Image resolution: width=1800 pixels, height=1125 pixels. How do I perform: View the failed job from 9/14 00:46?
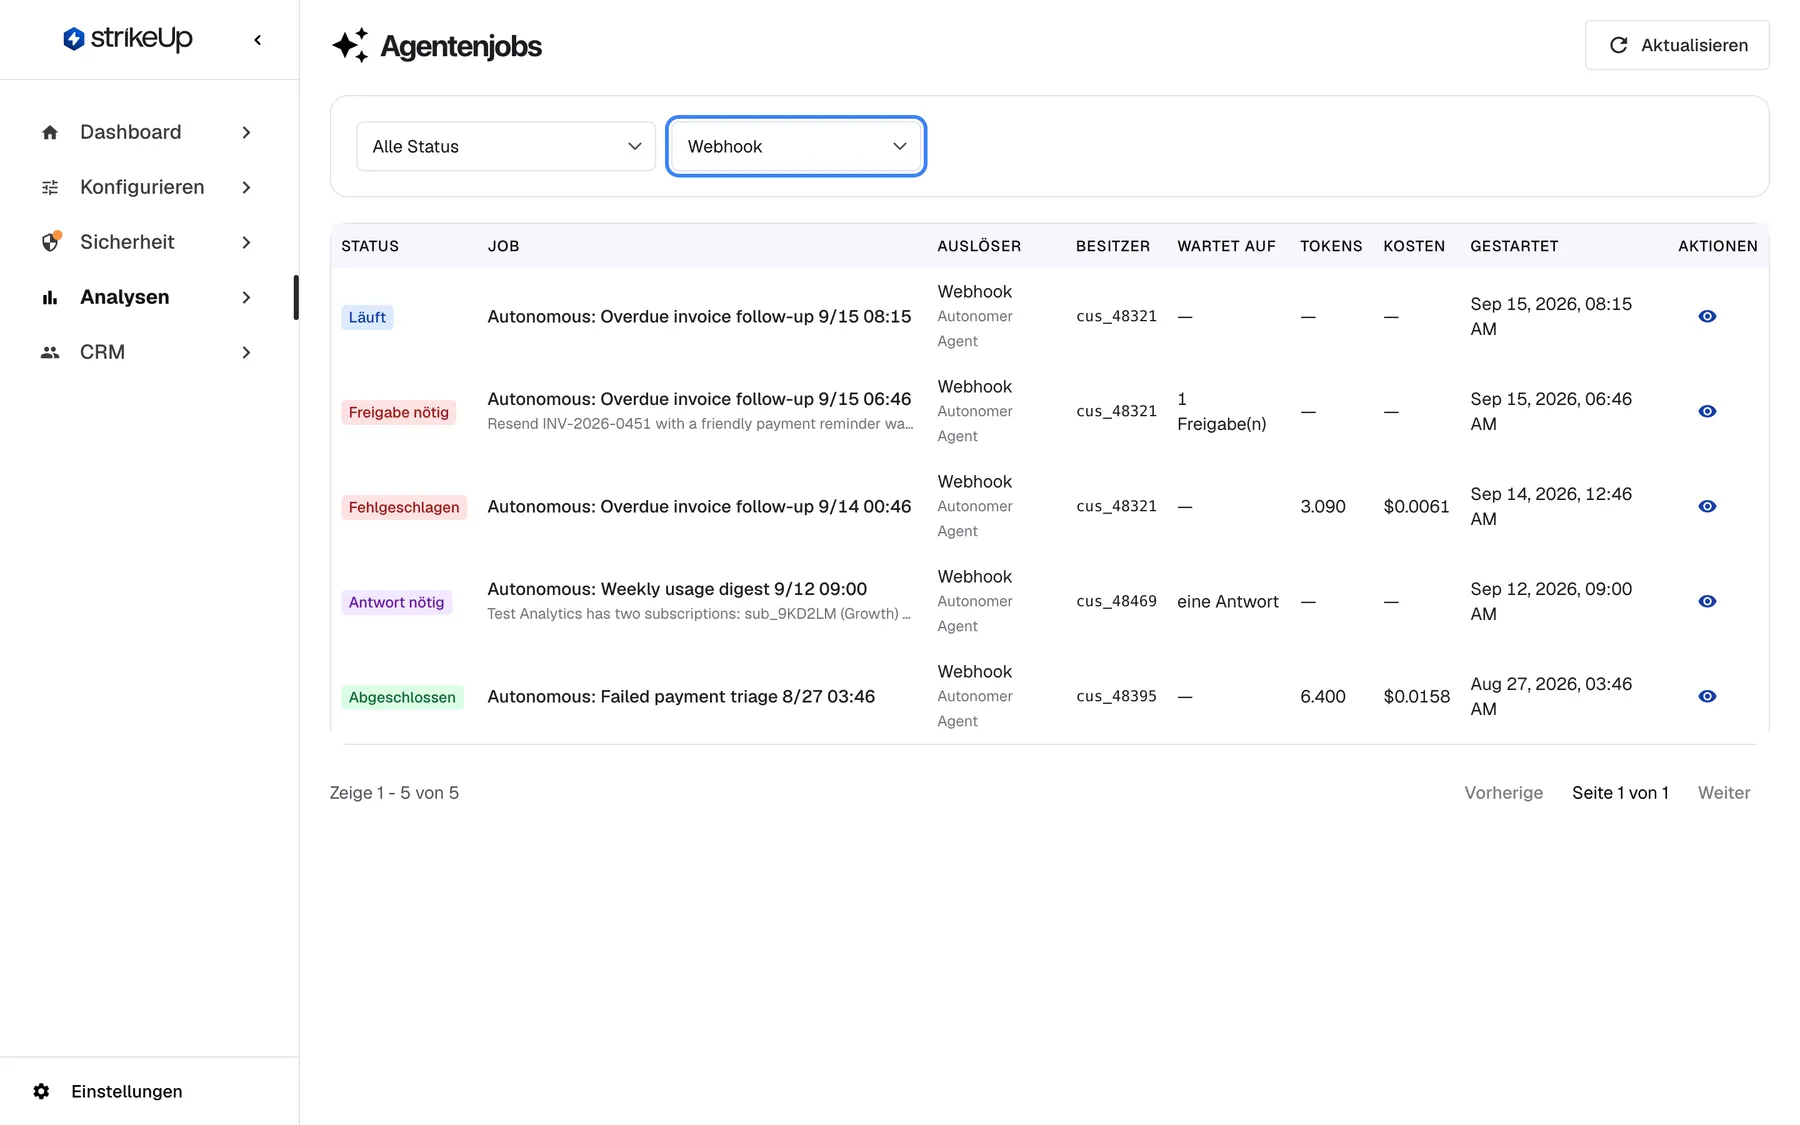1707,506
